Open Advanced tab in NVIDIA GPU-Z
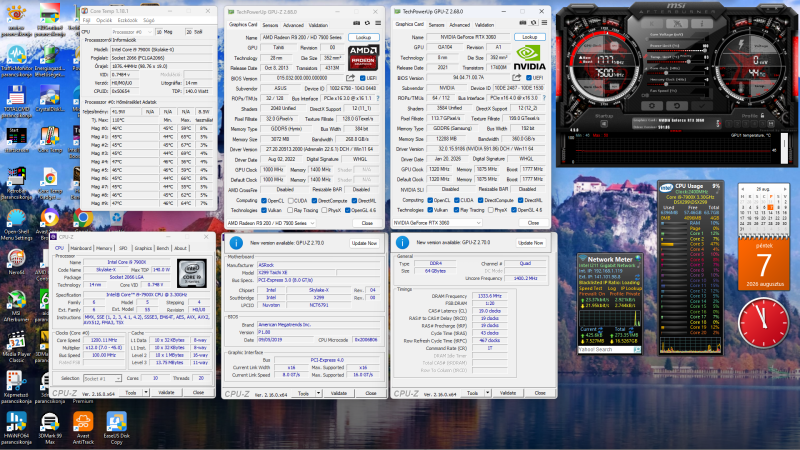This screenshot has height=450, width=800. point(460,24)
